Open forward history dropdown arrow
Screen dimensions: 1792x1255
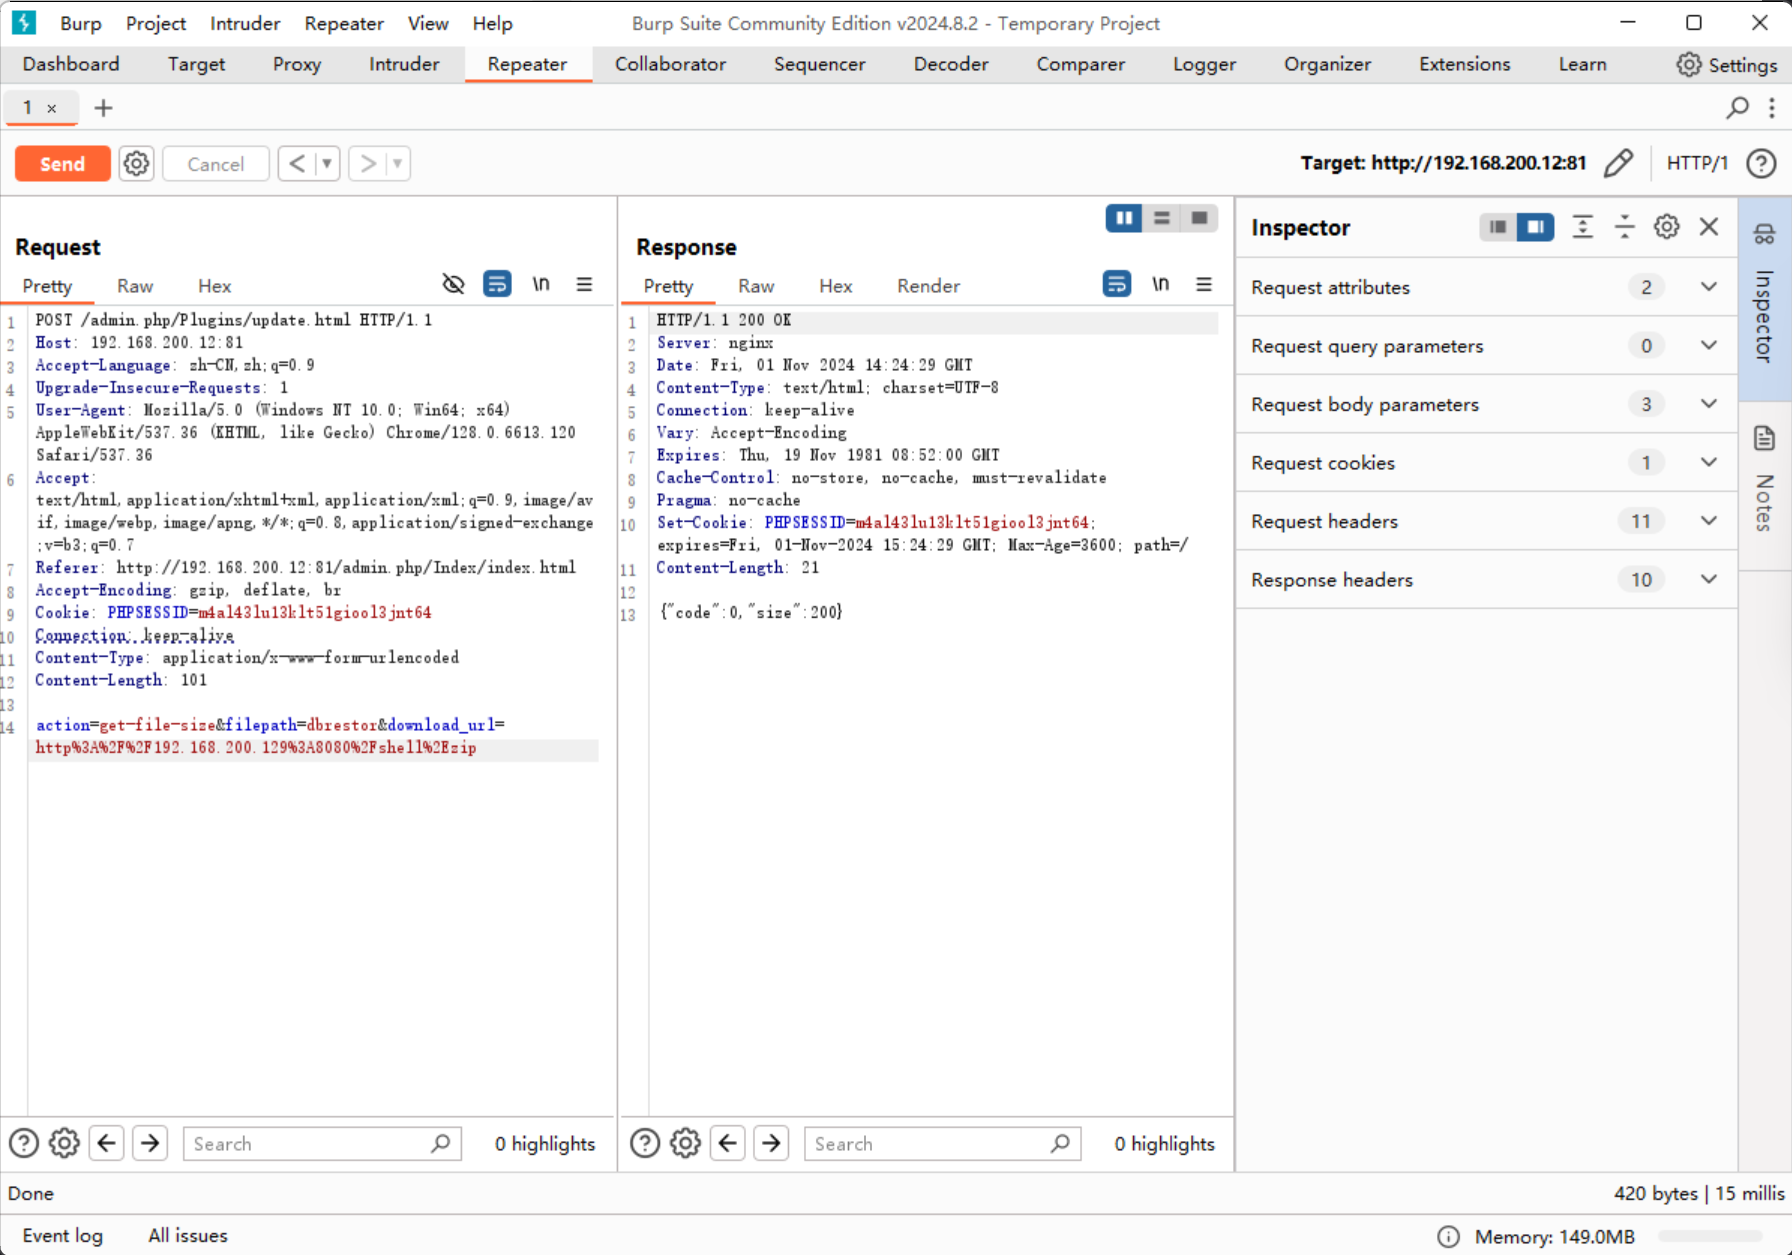click(x=397, y=163)
